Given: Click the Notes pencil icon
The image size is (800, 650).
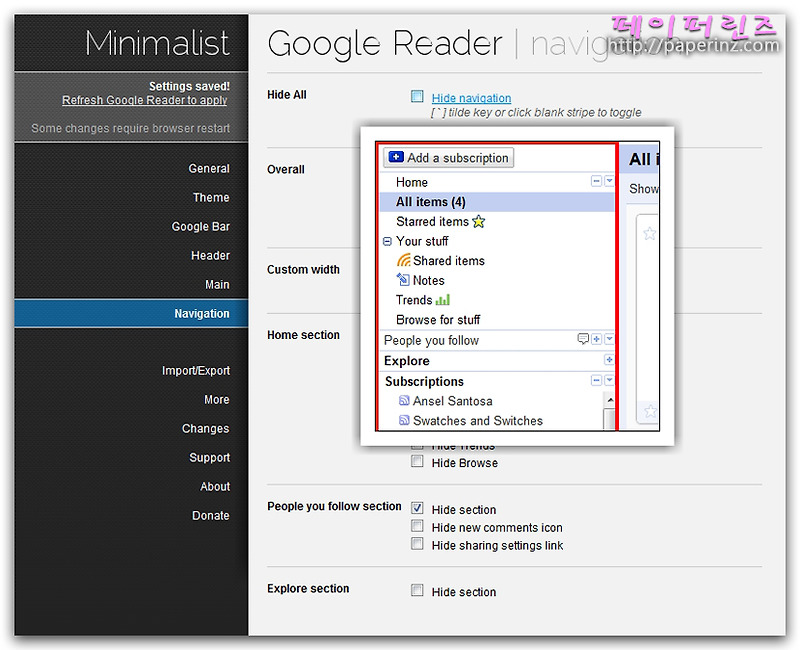Looking at the screenshot, I should 403,280.
